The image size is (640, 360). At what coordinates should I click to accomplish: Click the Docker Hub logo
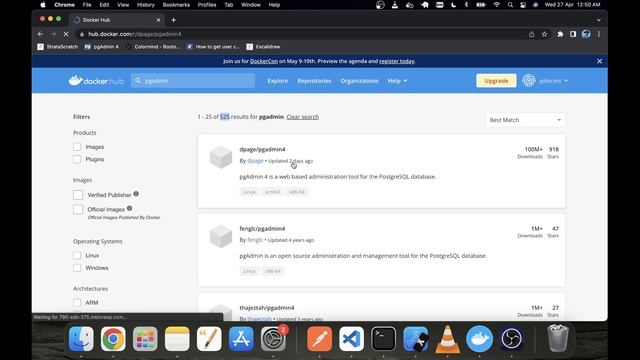[x=96, y=81]
